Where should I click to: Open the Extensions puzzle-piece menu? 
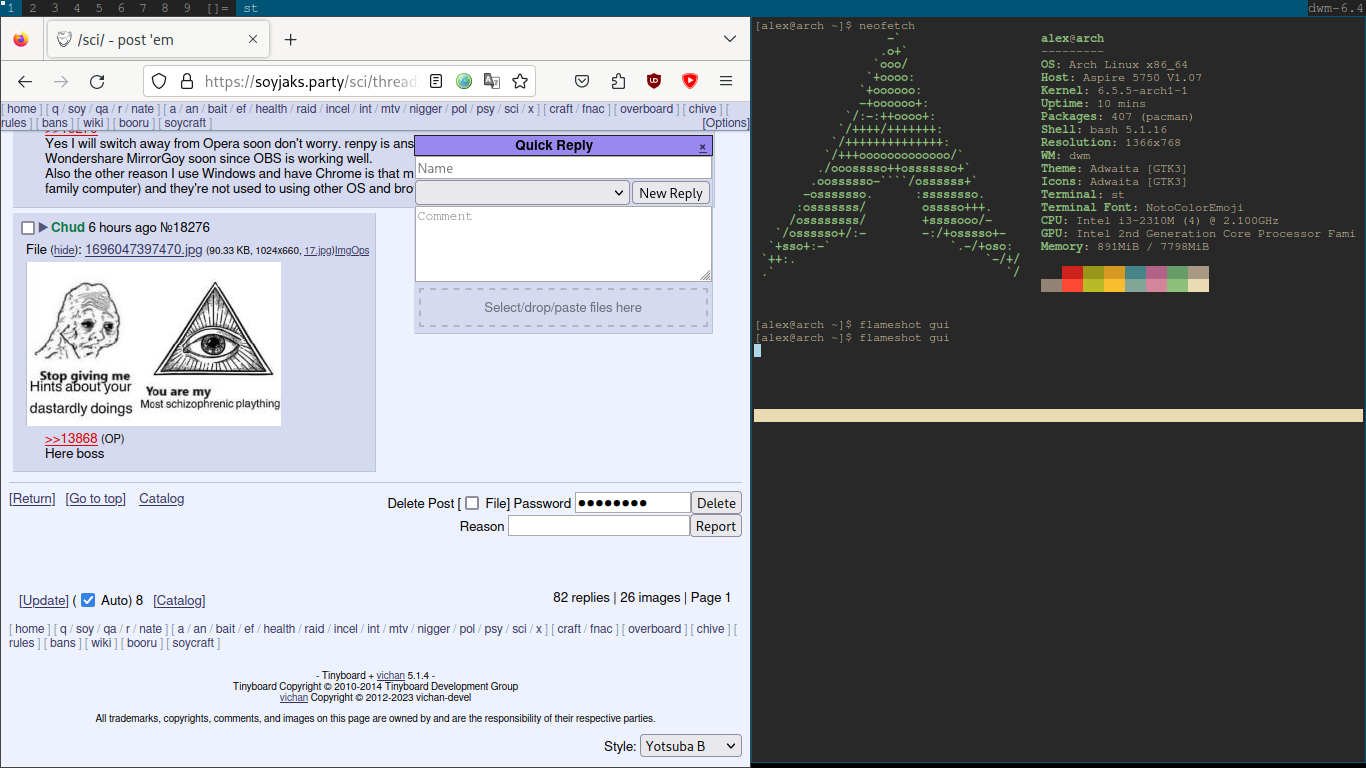(618, 82)
